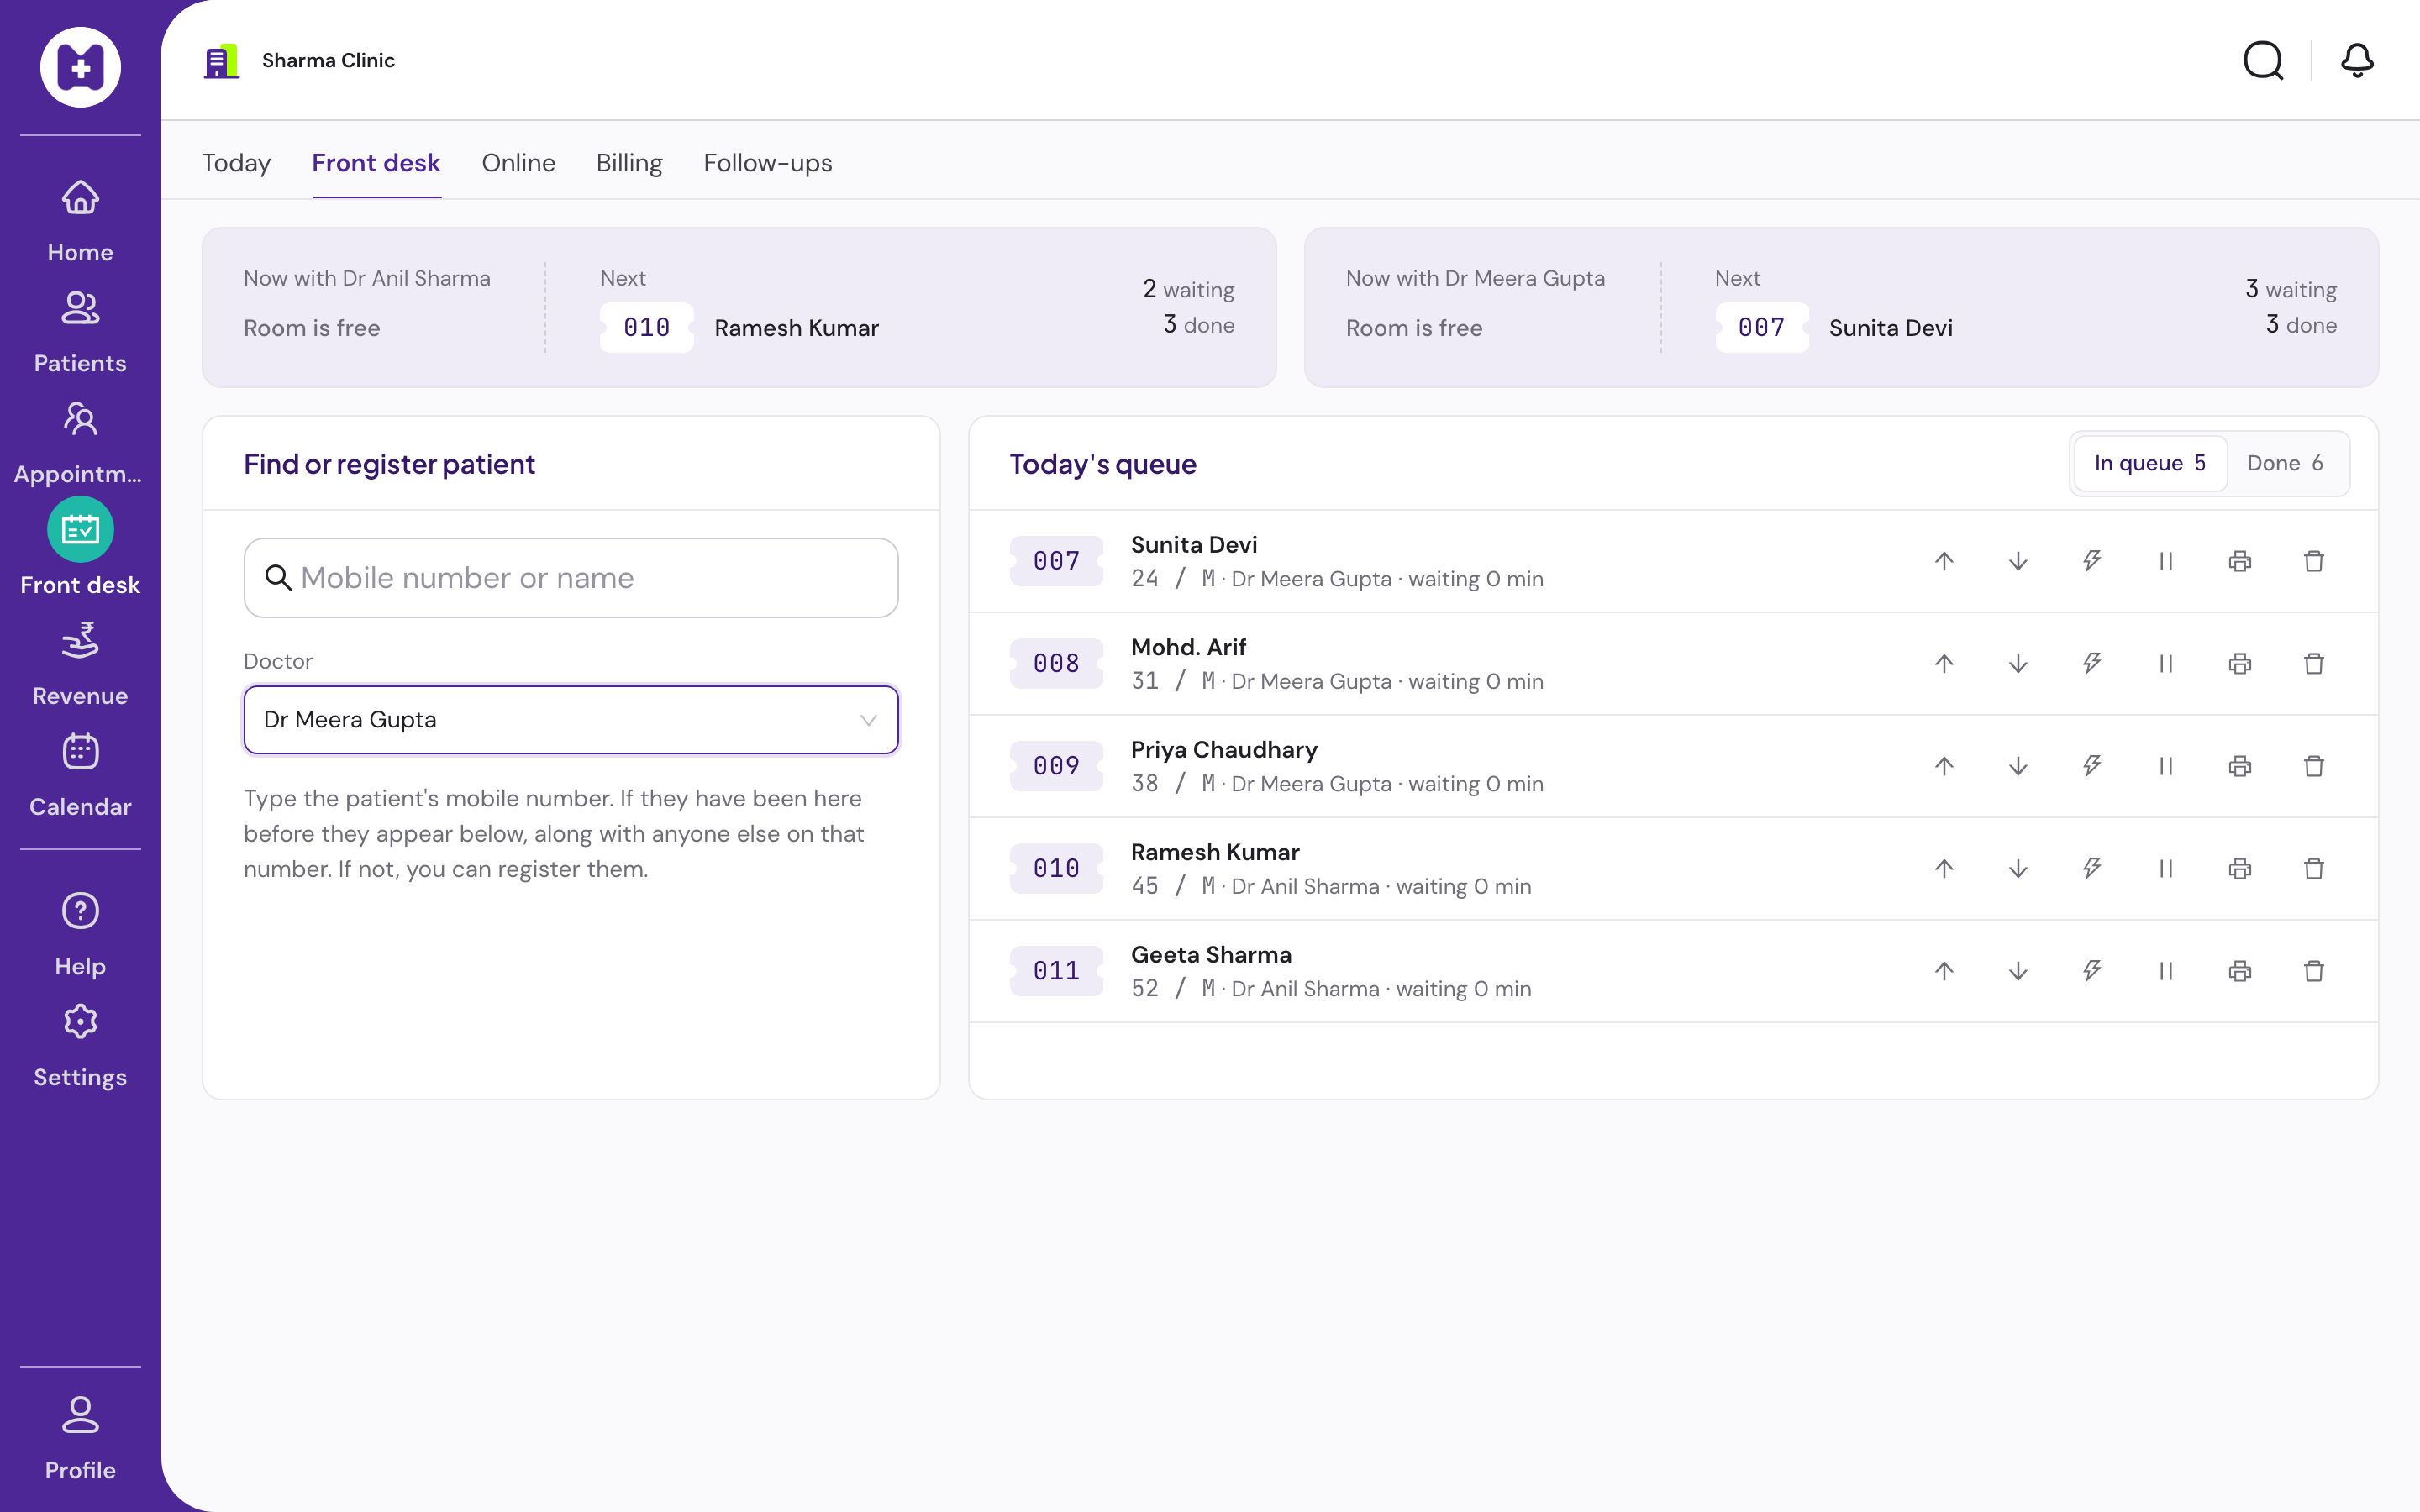This screenshot has height=1512, width=2420.
Task: Move Mohd. Arif down in queue
Action: pyautogui.click(x=2018, y=664)
